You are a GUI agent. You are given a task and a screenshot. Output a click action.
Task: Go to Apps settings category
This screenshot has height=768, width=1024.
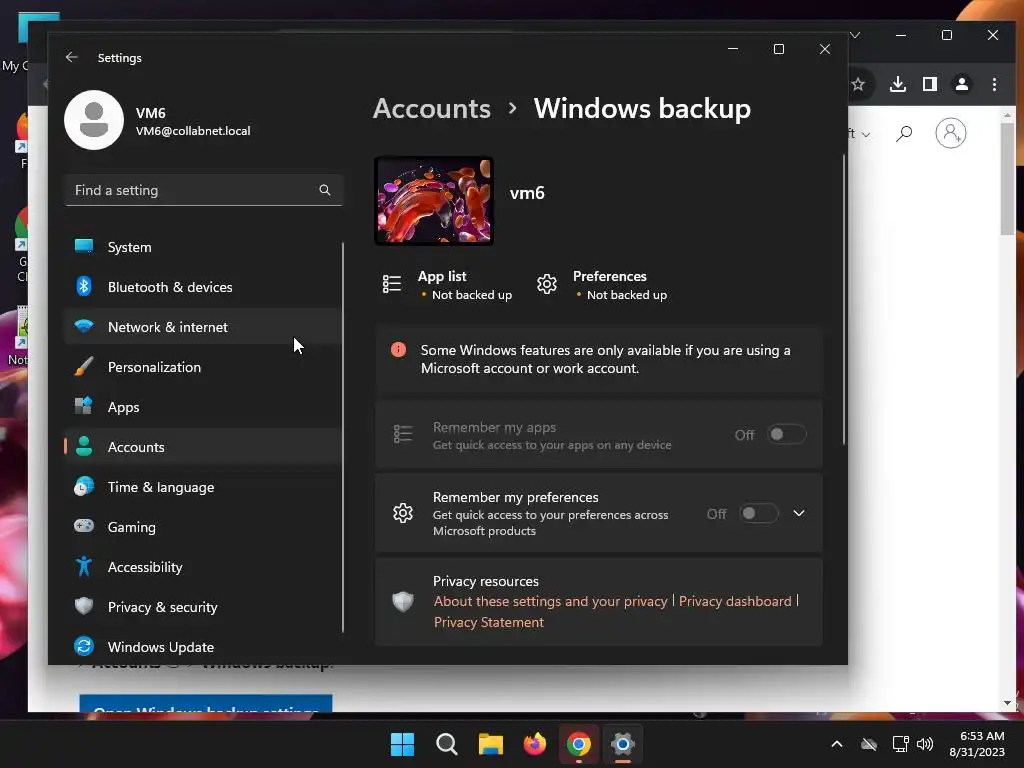[202, 407]
